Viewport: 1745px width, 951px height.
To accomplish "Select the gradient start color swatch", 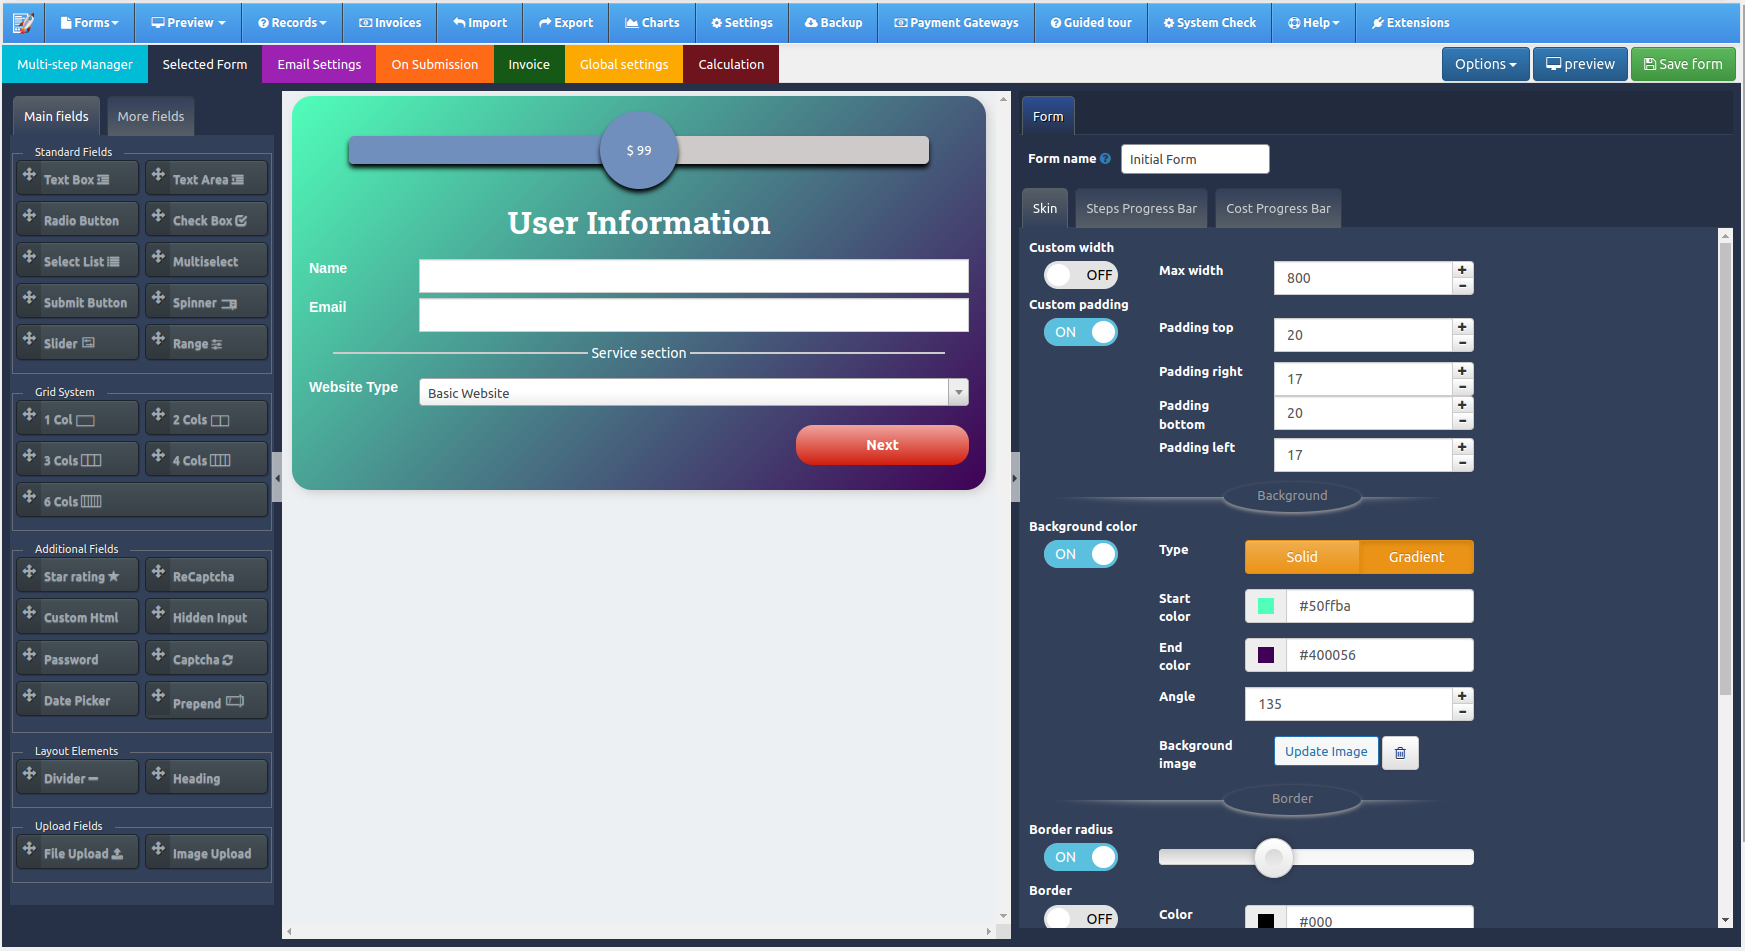I will tap(1265, 605).
